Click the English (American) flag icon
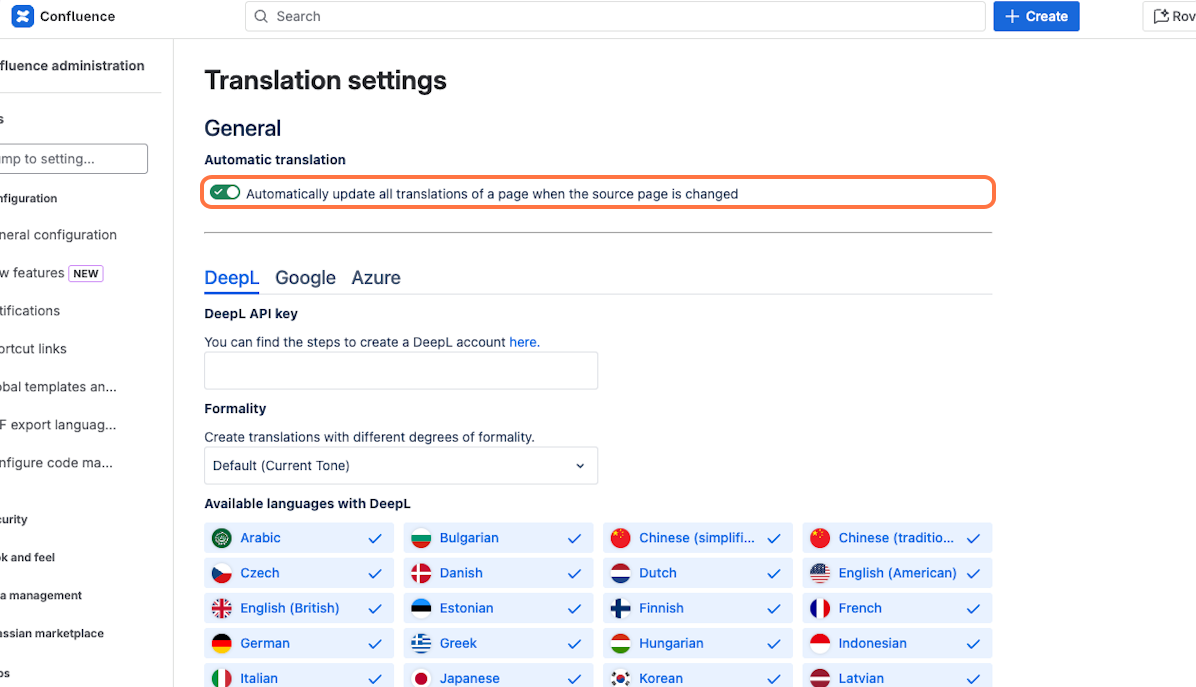The image size is (1196, 687). (820, 573)
